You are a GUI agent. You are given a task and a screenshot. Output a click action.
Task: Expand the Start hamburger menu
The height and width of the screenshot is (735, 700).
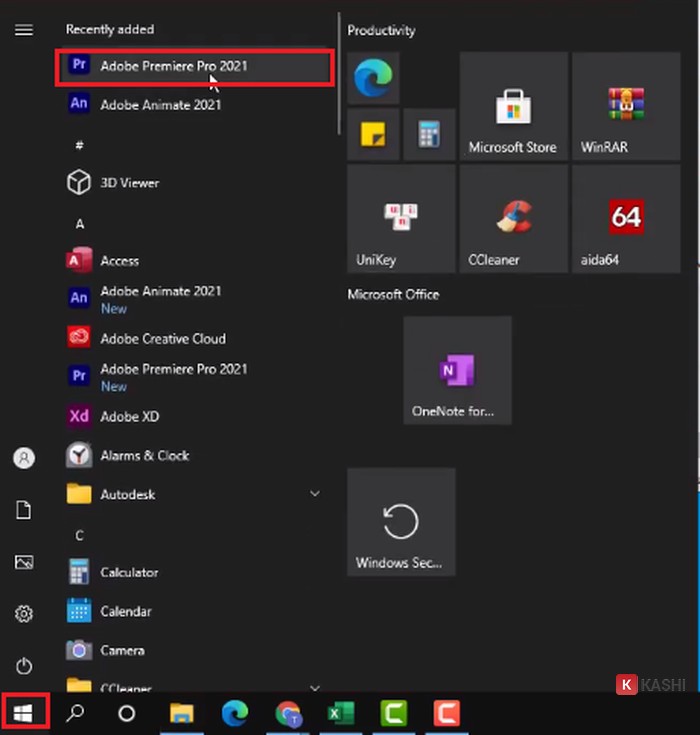[x=24, y=30]
